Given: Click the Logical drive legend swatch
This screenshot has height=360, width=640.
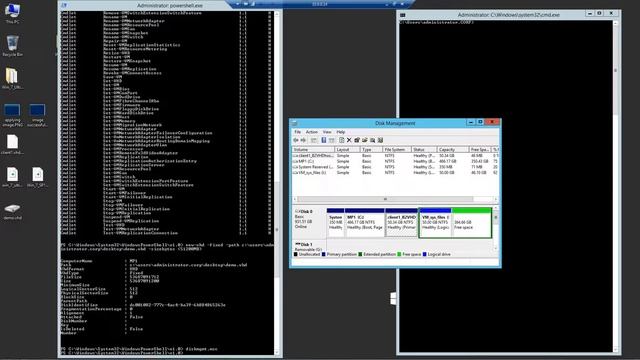Looking at the screenshot, I should pyautogui.click(x=424, y=254).
